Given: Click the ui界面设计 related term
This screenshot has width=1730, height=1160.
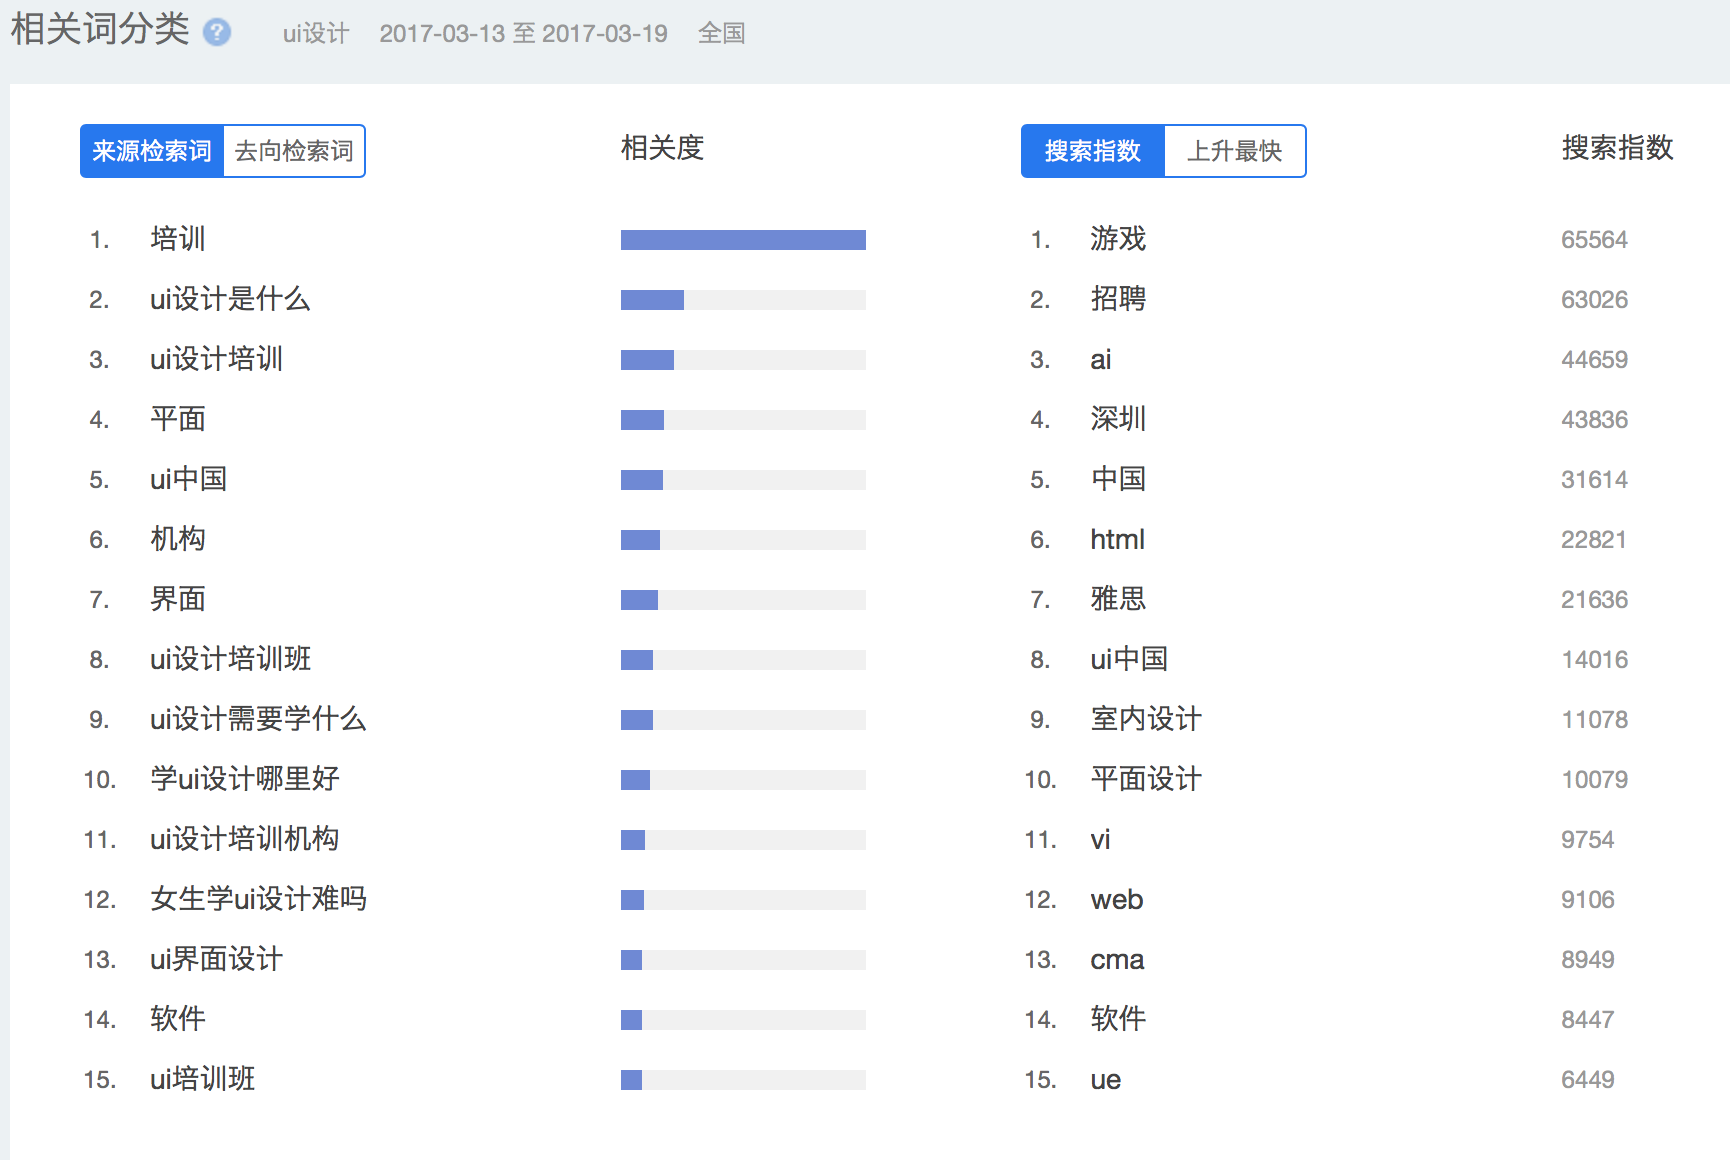Looking at the screenshot, I should pyautogui.click(x=216, y=959).
